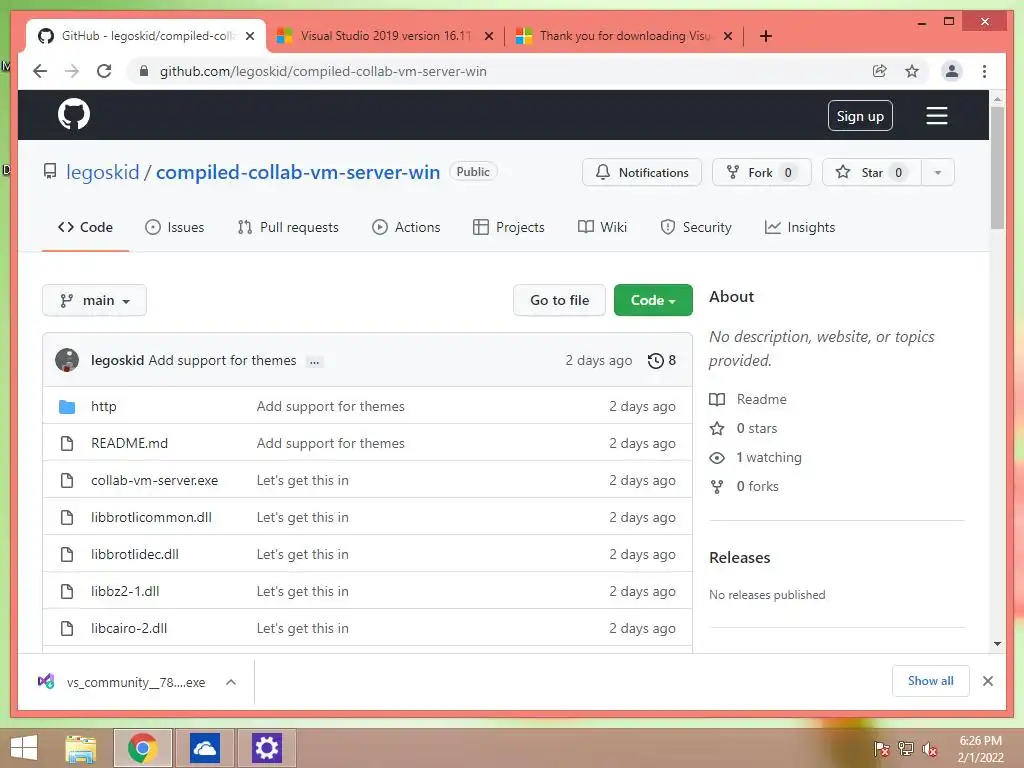Switch to the Visual Studio 2019 browser tab
This screenshot has height=768, width=1024.
pos(385,36)
